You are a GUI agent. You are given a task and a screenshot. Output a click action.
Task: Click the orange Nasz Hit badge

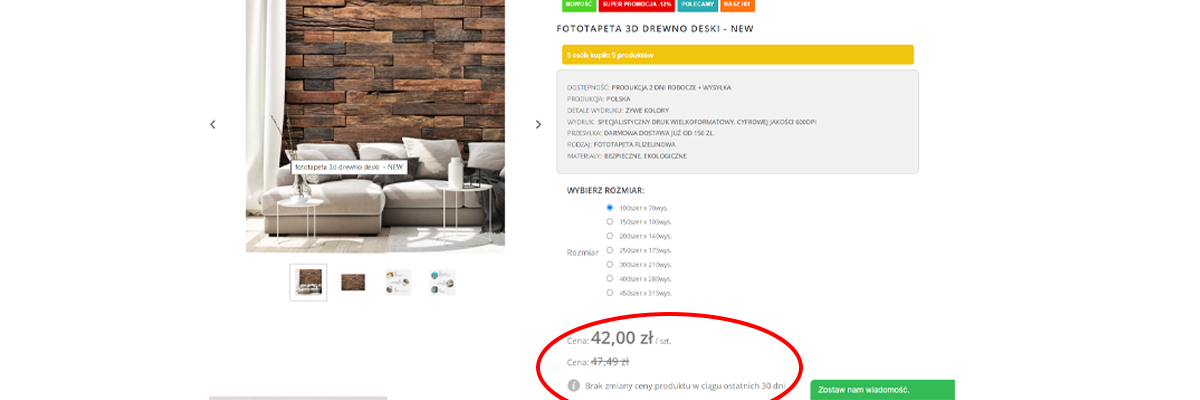click(x=737, y=5)
